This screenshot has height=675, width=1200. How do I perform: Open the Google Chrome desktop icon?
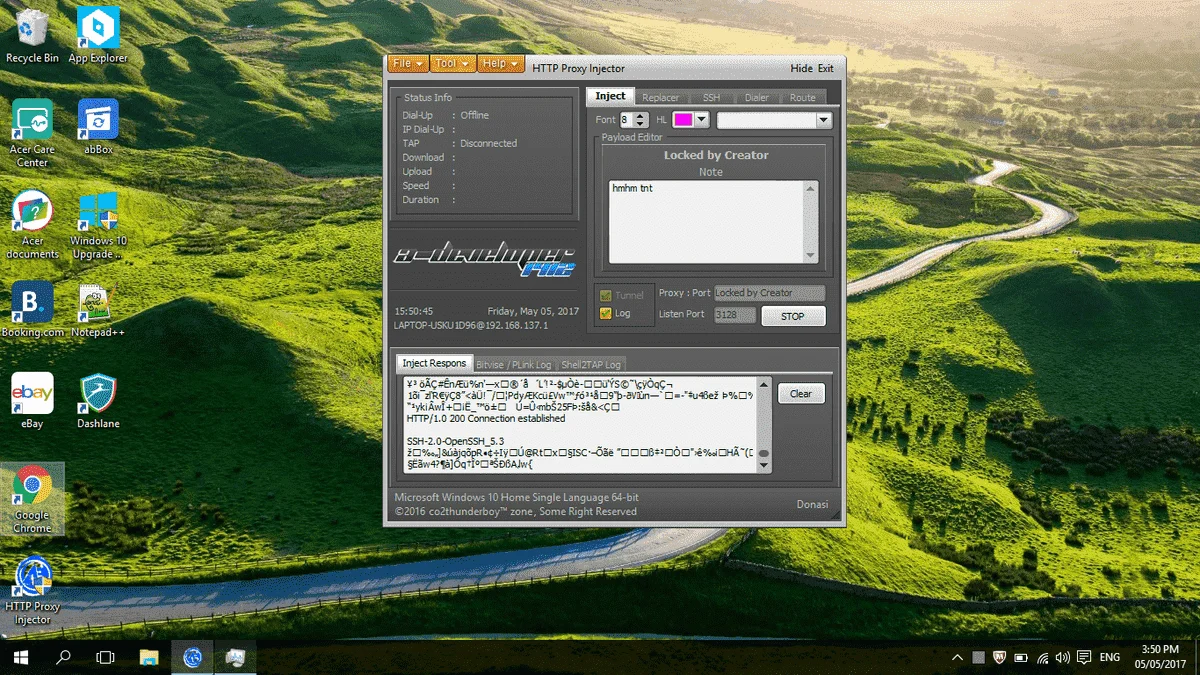click(32, 499)
